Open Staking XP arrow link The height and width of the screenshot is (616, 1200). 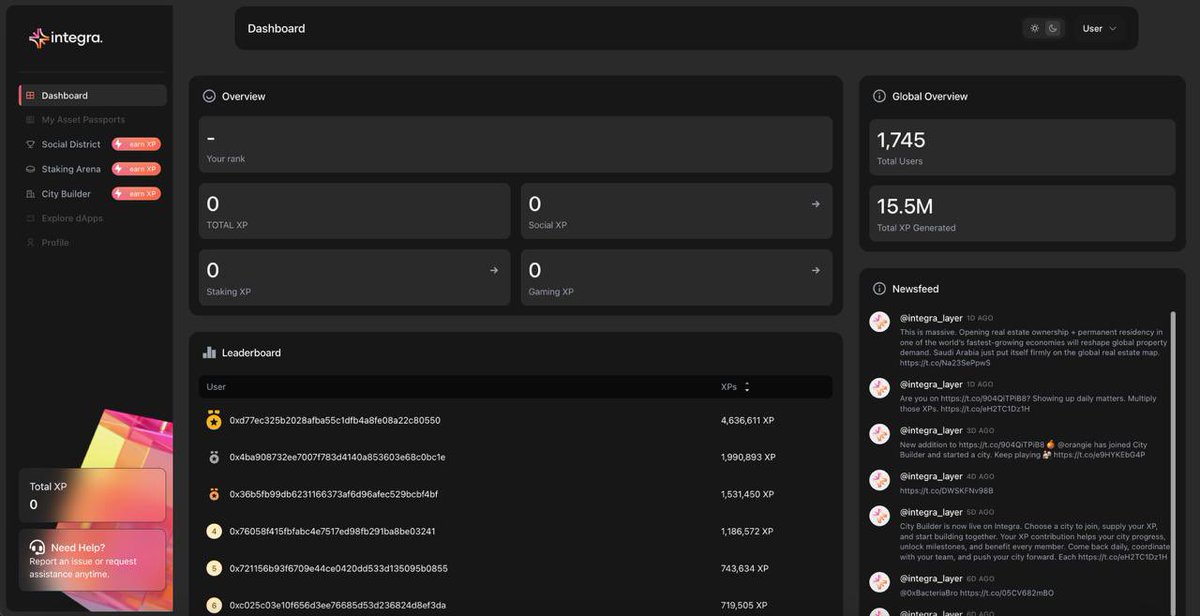pyautogui.click(x=494, y=270)
